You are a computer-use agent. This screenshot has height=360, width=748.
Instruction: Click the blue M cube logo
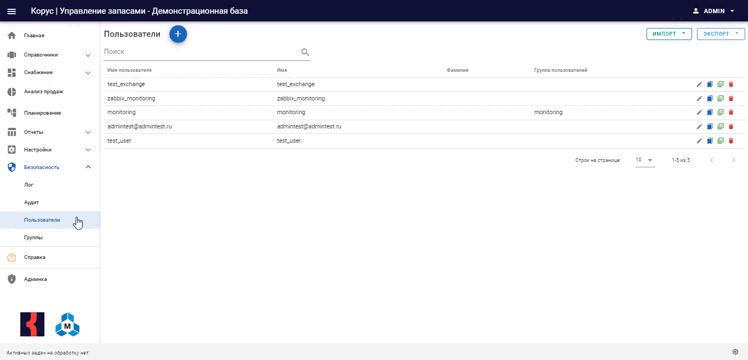point(67,325)
